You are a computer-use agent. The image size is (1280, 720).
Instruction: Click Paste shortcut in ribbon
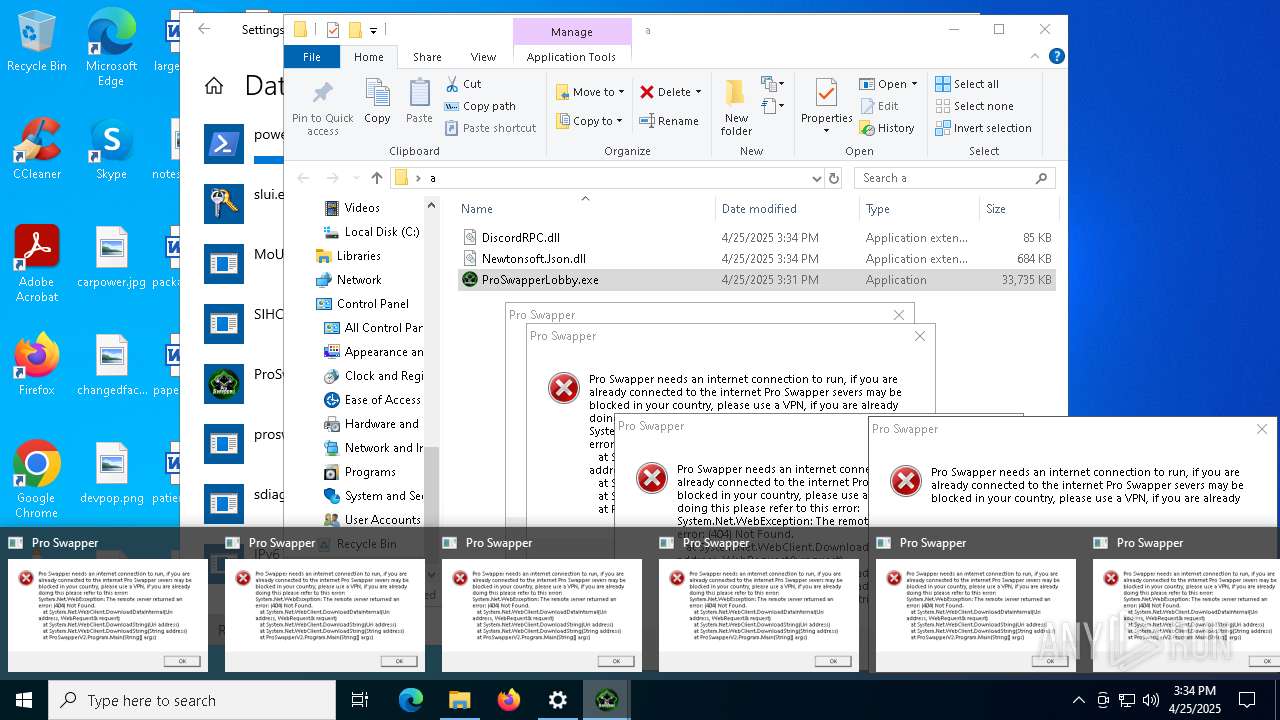coord(490,128)
